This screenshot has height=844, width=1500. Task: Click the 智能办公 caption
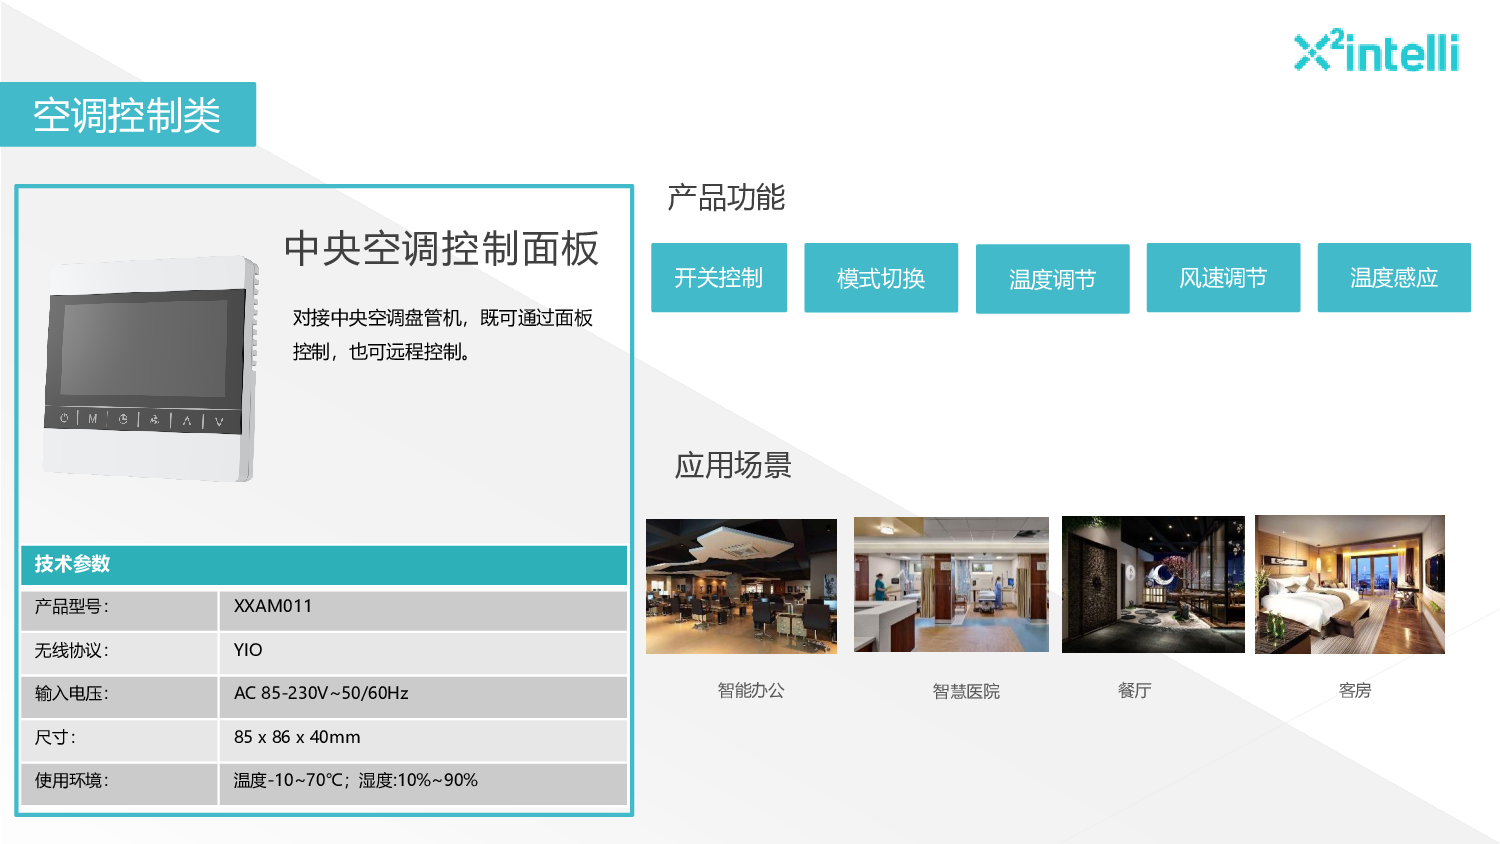point(751,690)
